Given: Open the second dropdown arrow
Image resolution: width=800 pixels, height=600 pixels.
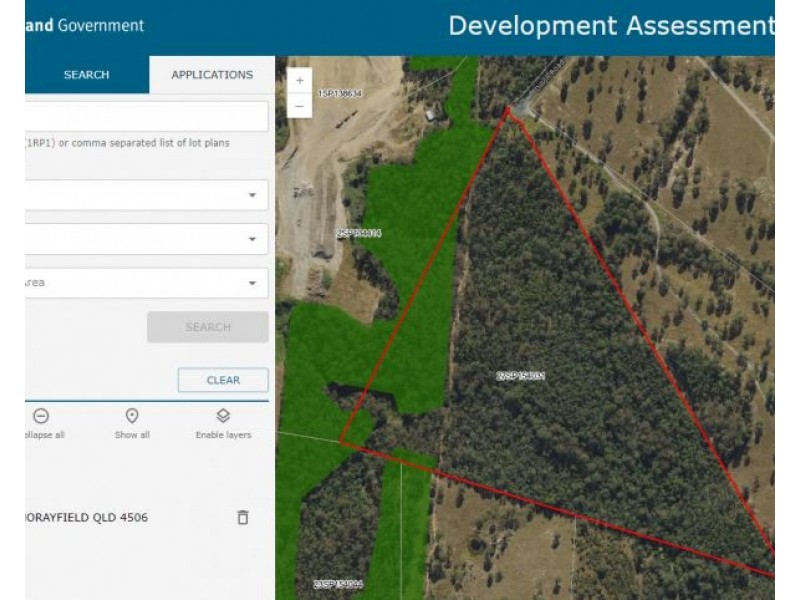Looking at the screenshot, I should 252,239.
